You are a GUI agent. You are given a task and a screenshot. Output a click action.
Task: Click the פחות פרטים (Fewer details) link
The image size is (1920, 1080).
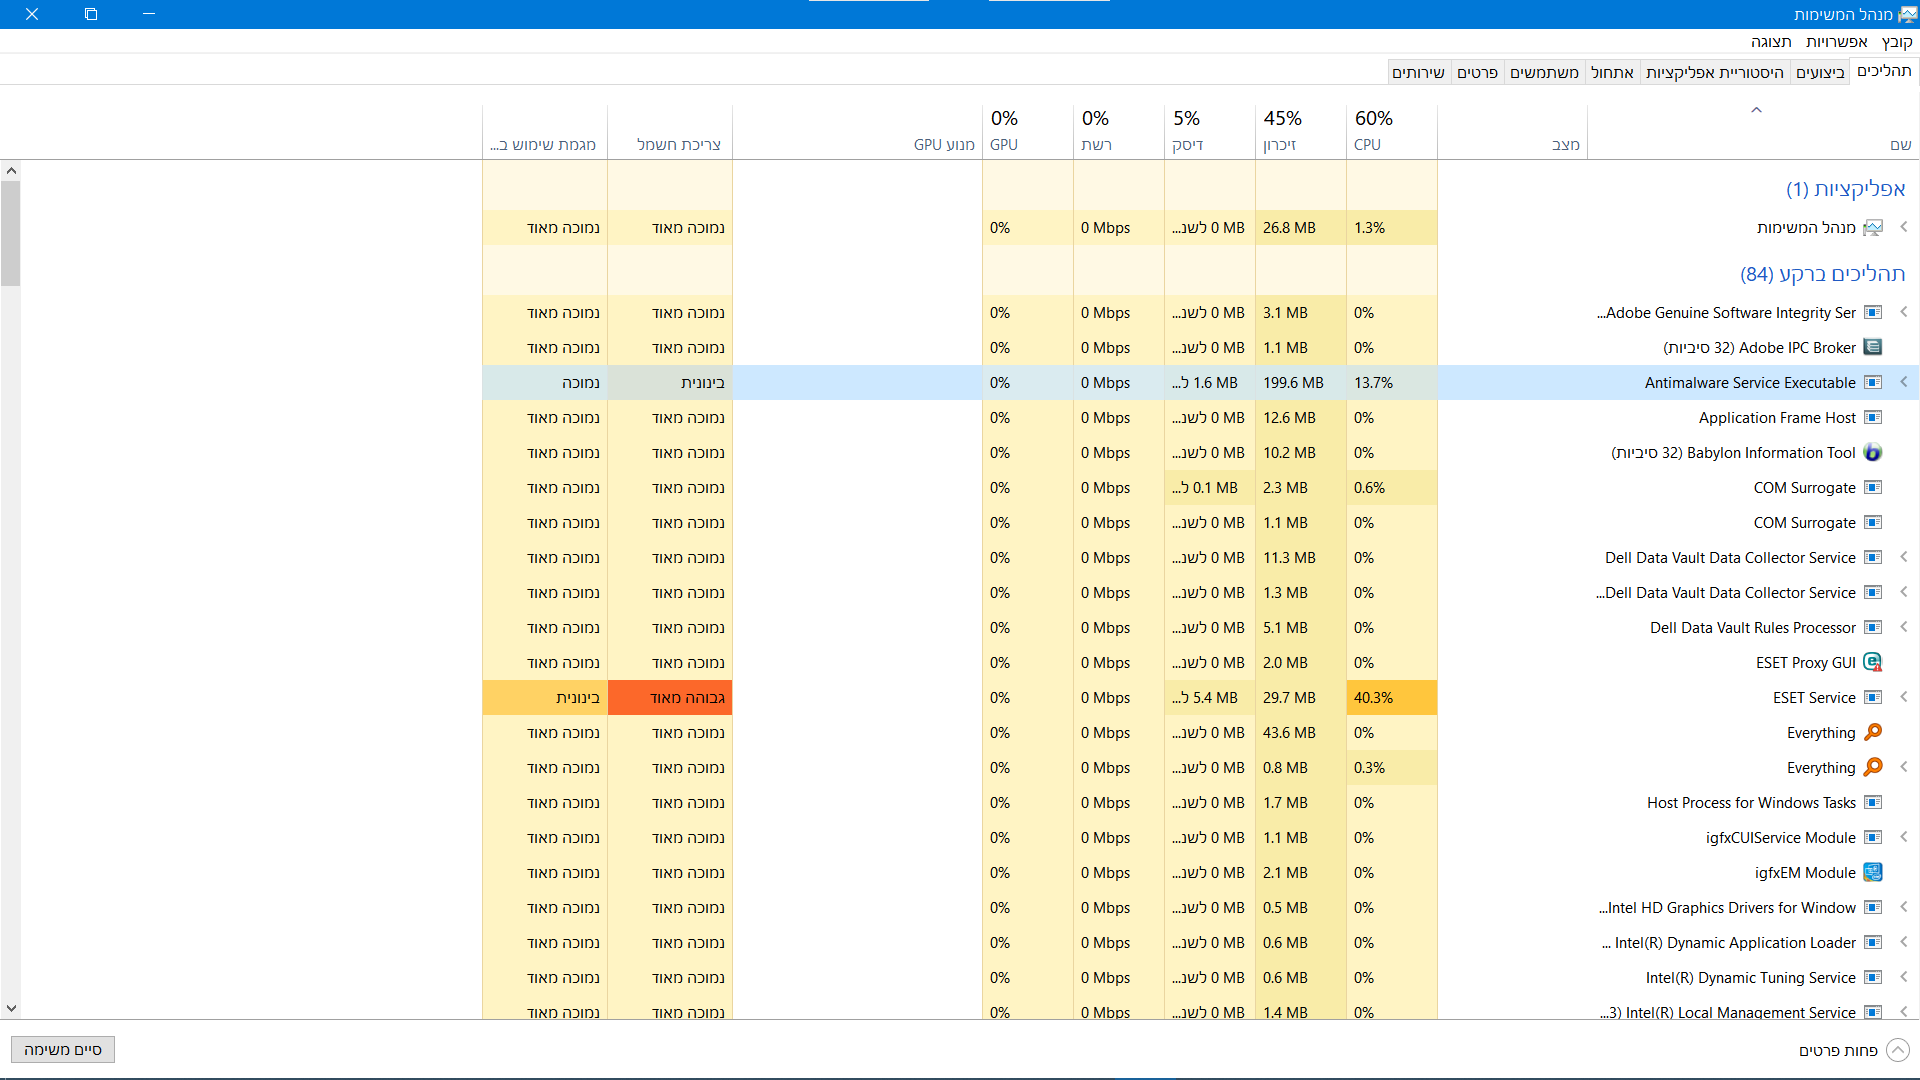point(1838,1050)
